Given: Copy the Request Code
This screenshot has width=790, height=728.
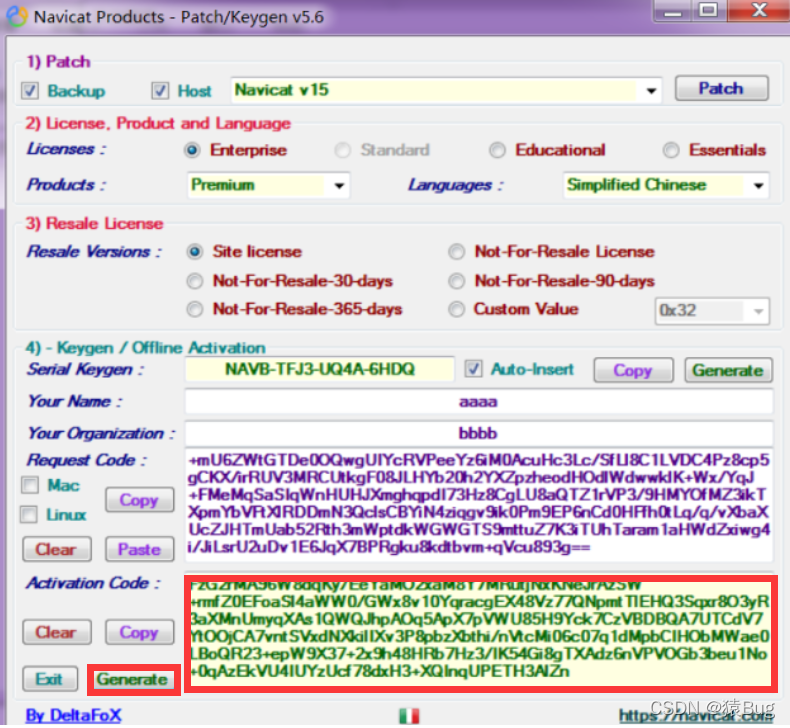Looking at the screenshot, I should click(140, 500).
